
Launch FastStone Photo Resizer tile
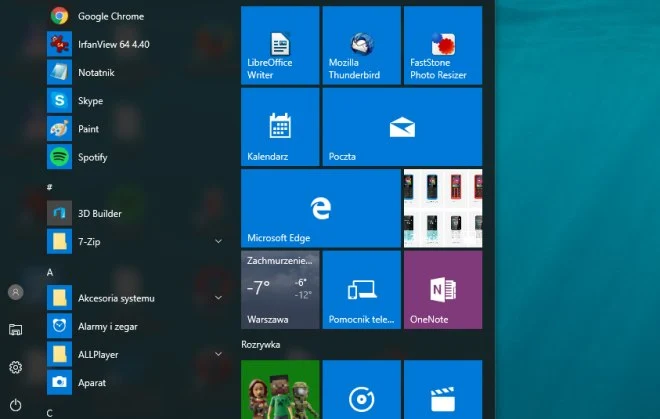443,45
